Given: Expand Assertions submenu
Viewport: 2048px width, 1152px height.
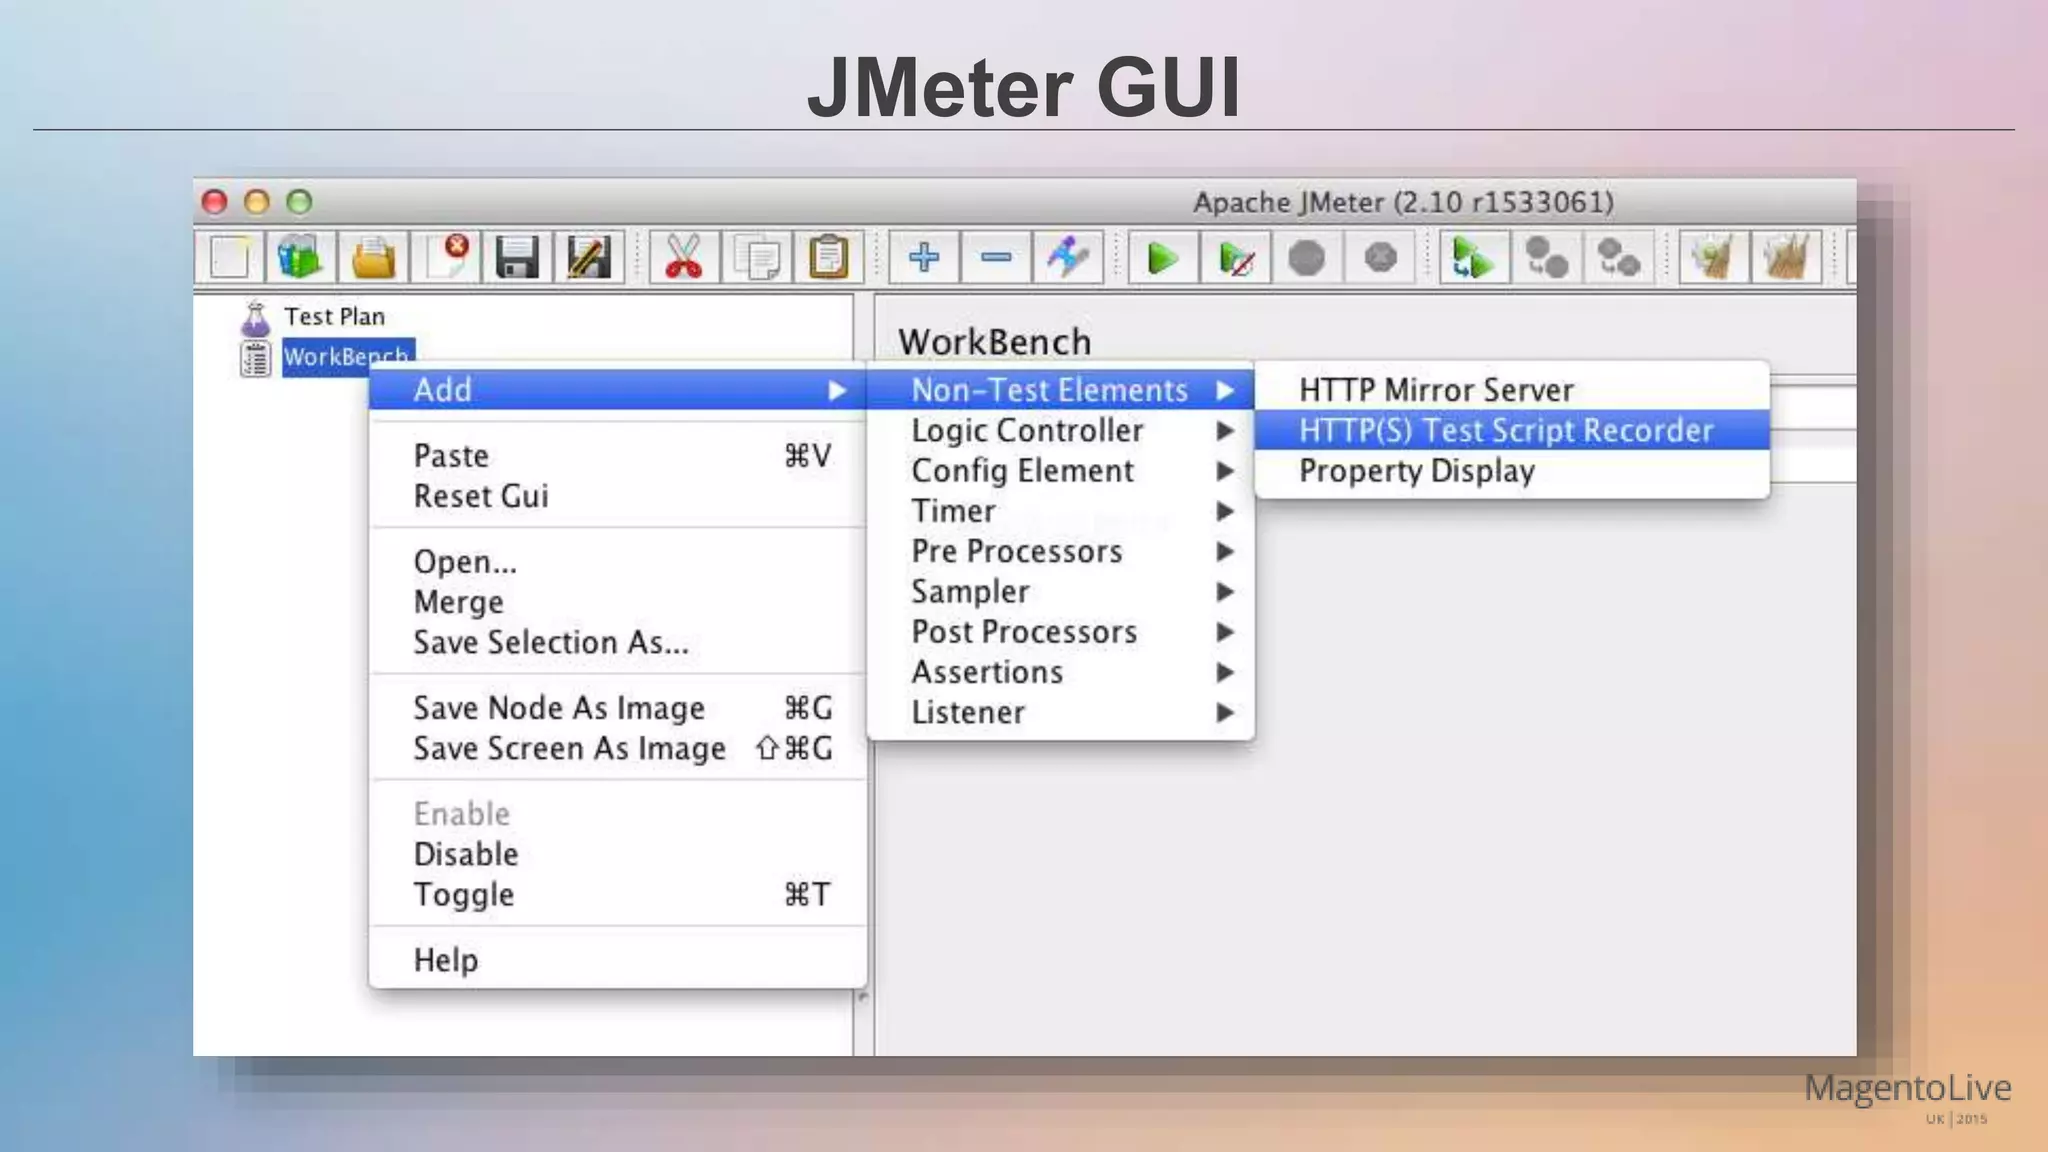Looking at the screenshot, I should point(1061,672).
